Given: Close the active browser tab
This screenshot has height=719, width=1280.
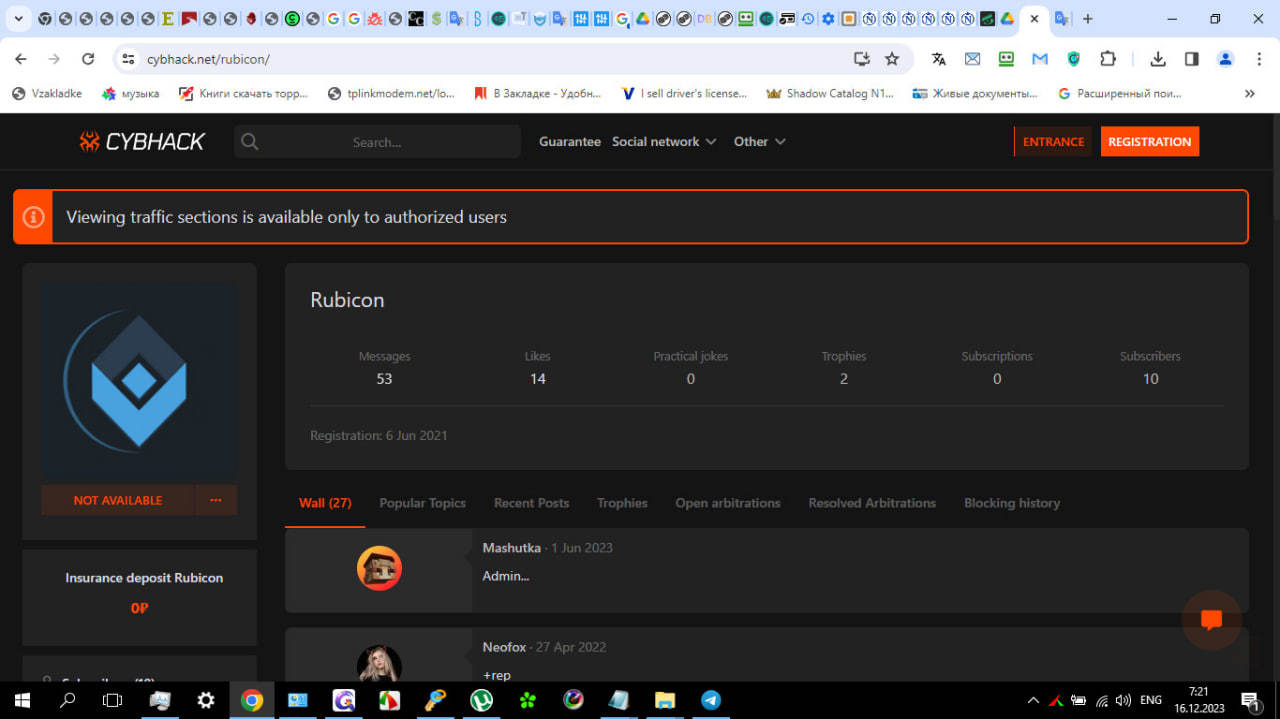Looking at the screenshot, I should click(1034, 18).
